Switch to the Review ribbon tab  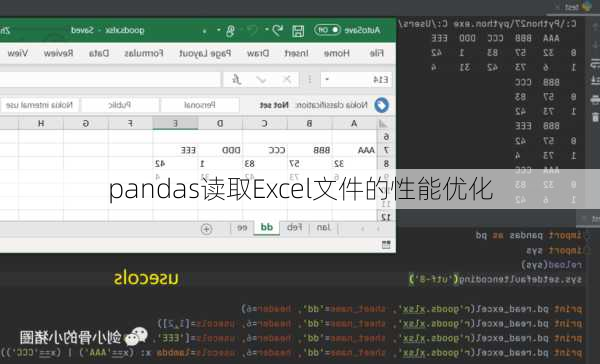[59, 53]
